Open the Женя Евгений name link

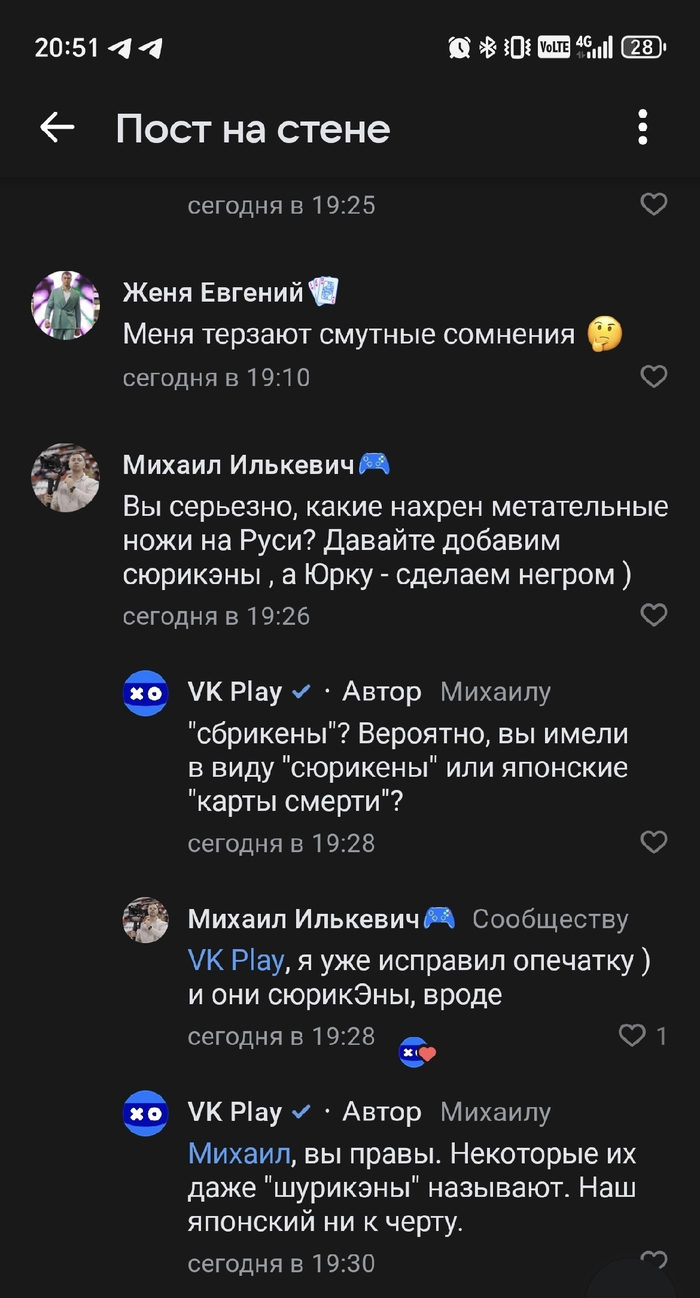(212, 292)
